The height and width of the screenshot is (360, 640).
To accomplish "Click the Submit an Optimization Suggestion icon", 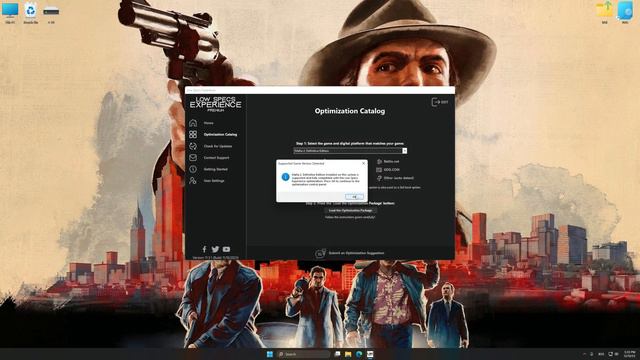I will coord(320,253).
